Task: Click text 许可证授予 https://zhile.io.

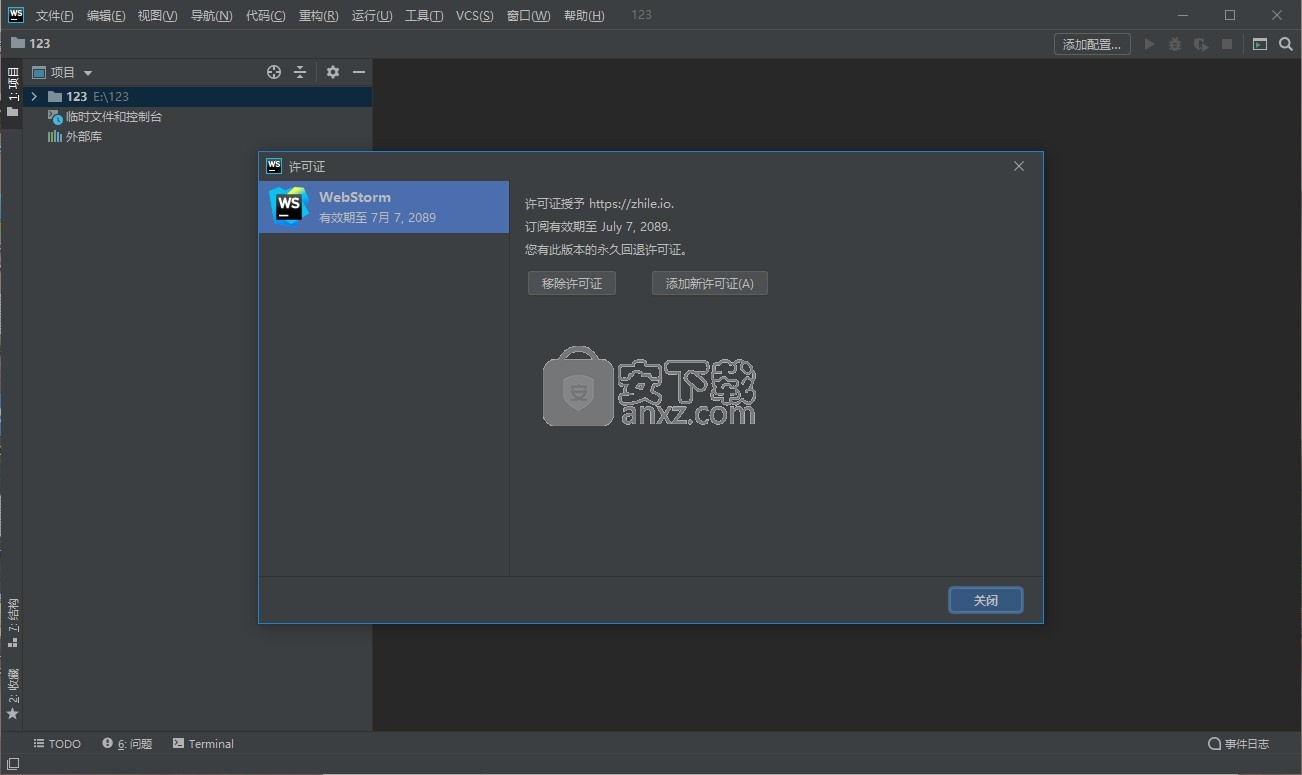Action: click(x=600, y=204)
